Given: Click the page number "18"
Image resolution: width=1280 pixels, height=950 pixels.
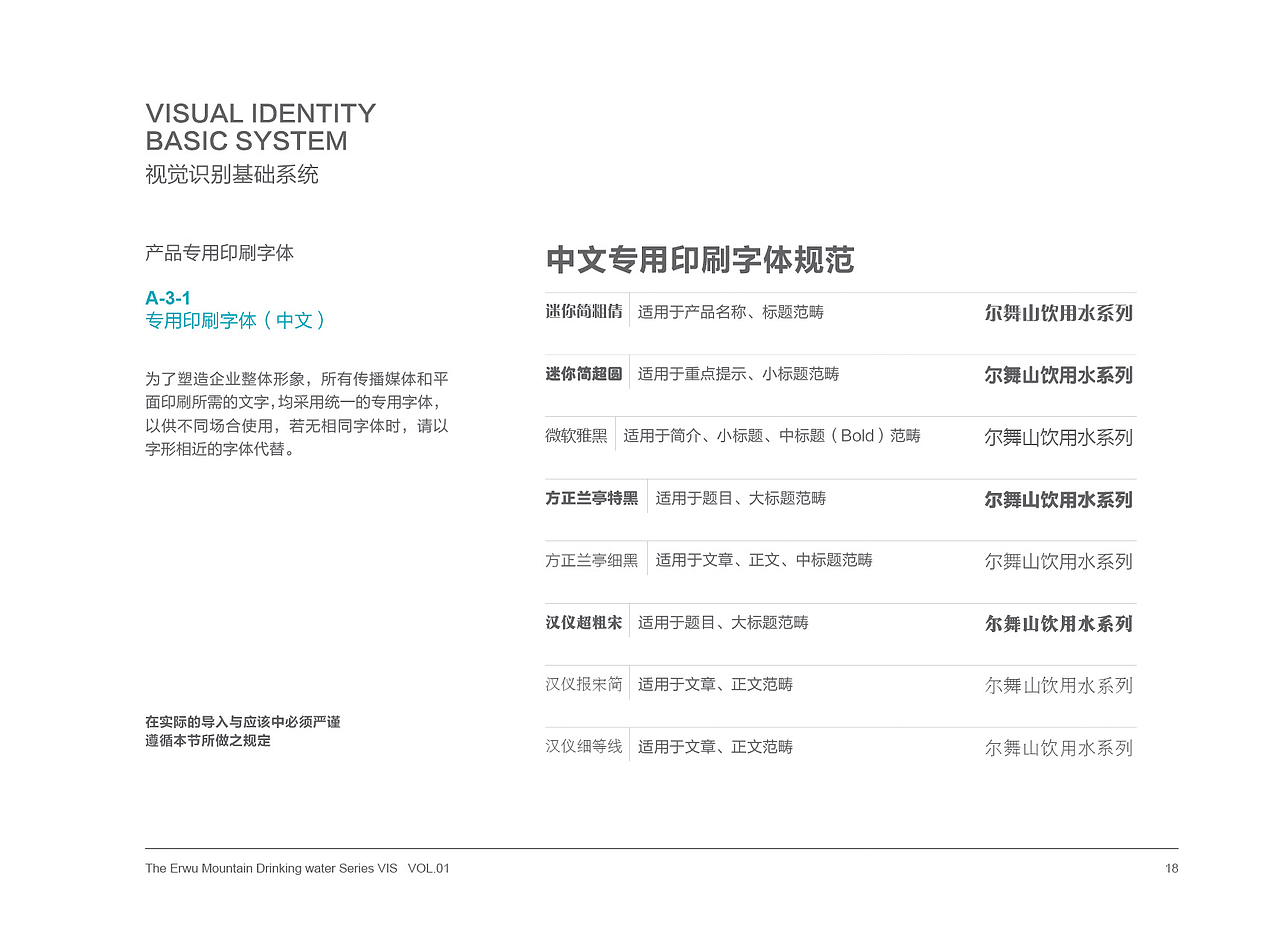Looking at the screenshot, I should (x=1172, y=868).
